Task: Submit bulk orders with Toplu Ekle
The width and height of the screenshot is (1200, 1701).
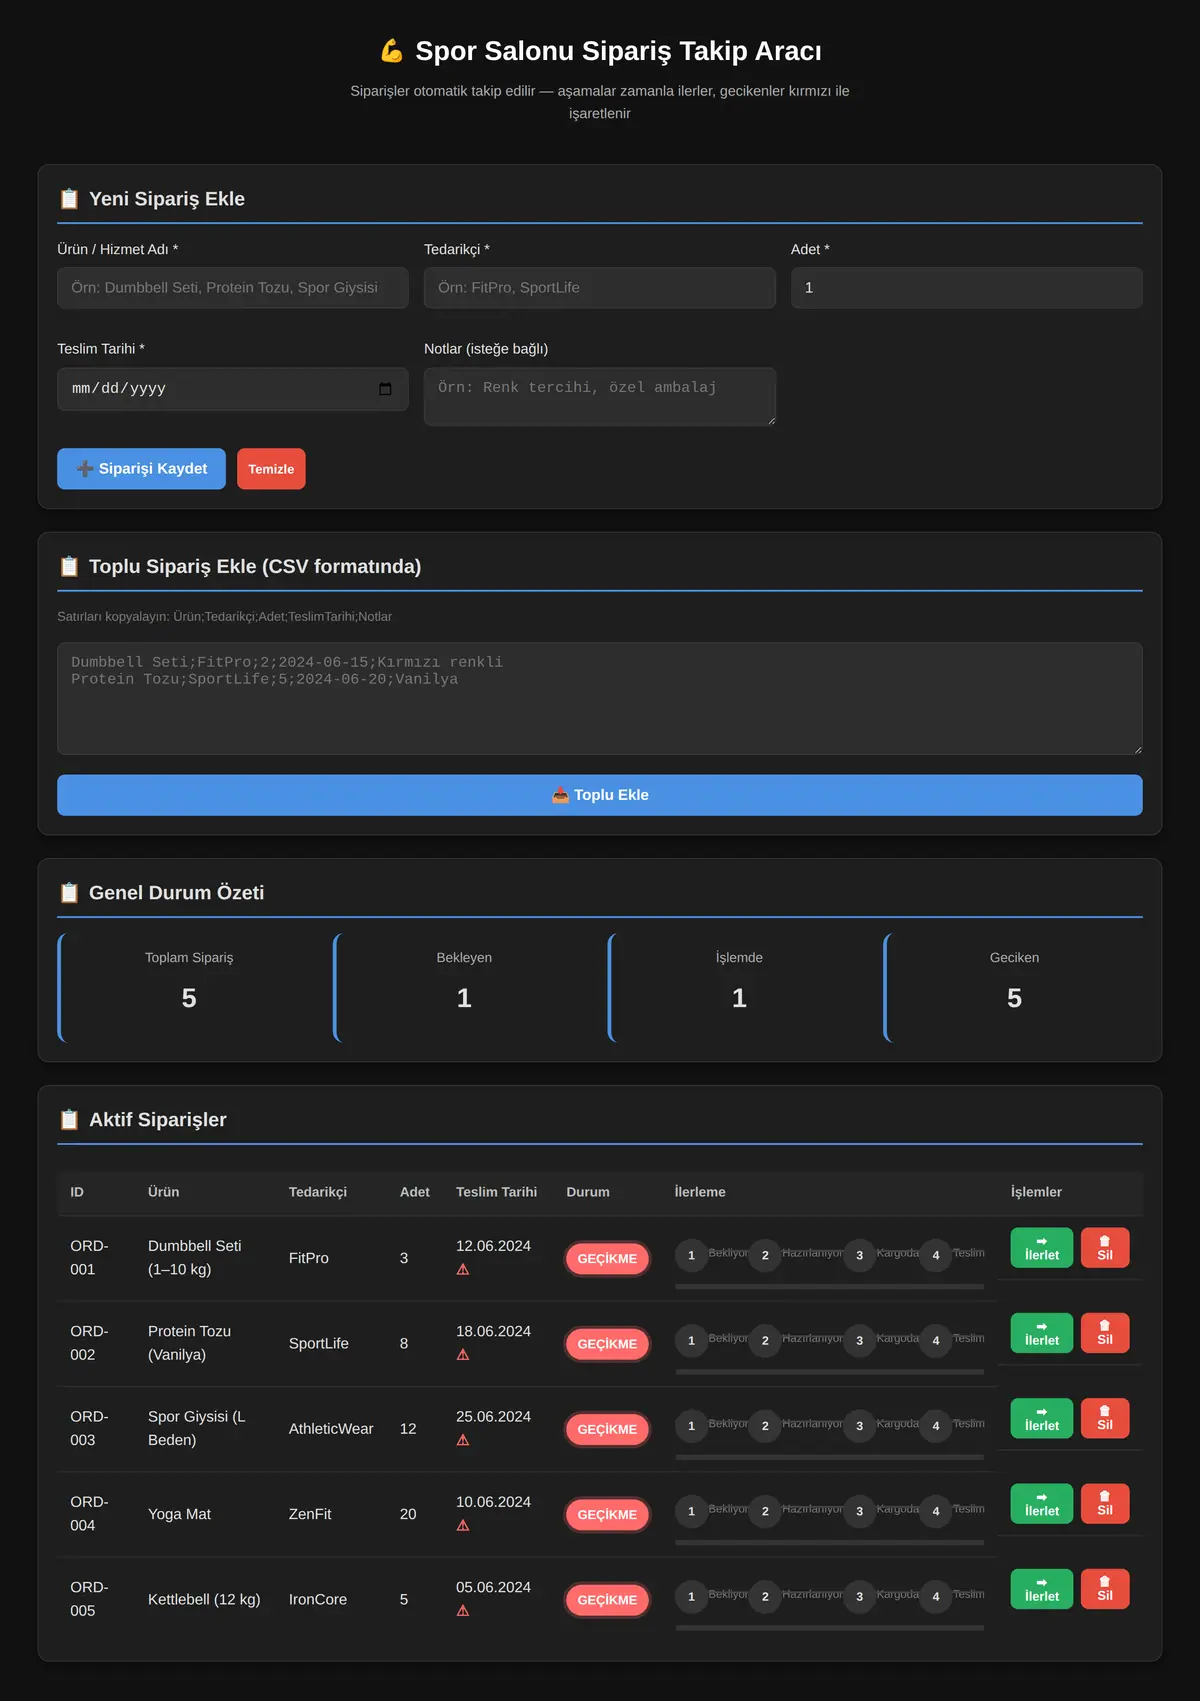Action: point(600,795)
